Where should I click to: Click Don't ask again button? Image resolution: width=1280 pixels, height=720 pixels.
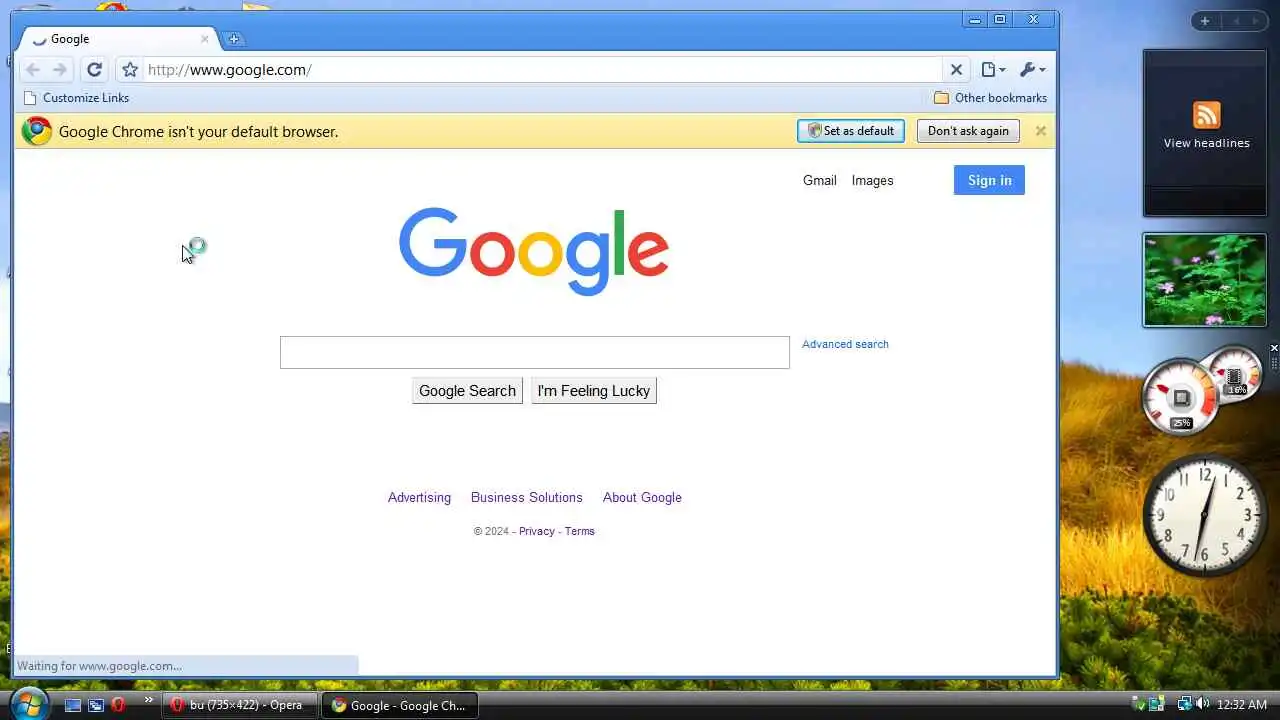(x=968, y=131)
